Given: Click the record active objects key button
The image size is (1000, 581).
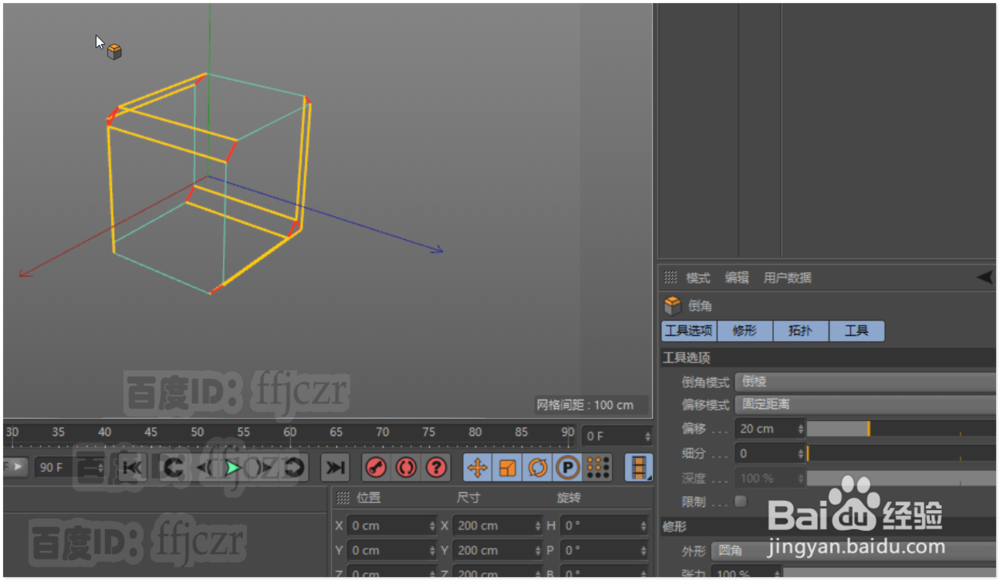Looking at the screenshot, I should [376, 467].
